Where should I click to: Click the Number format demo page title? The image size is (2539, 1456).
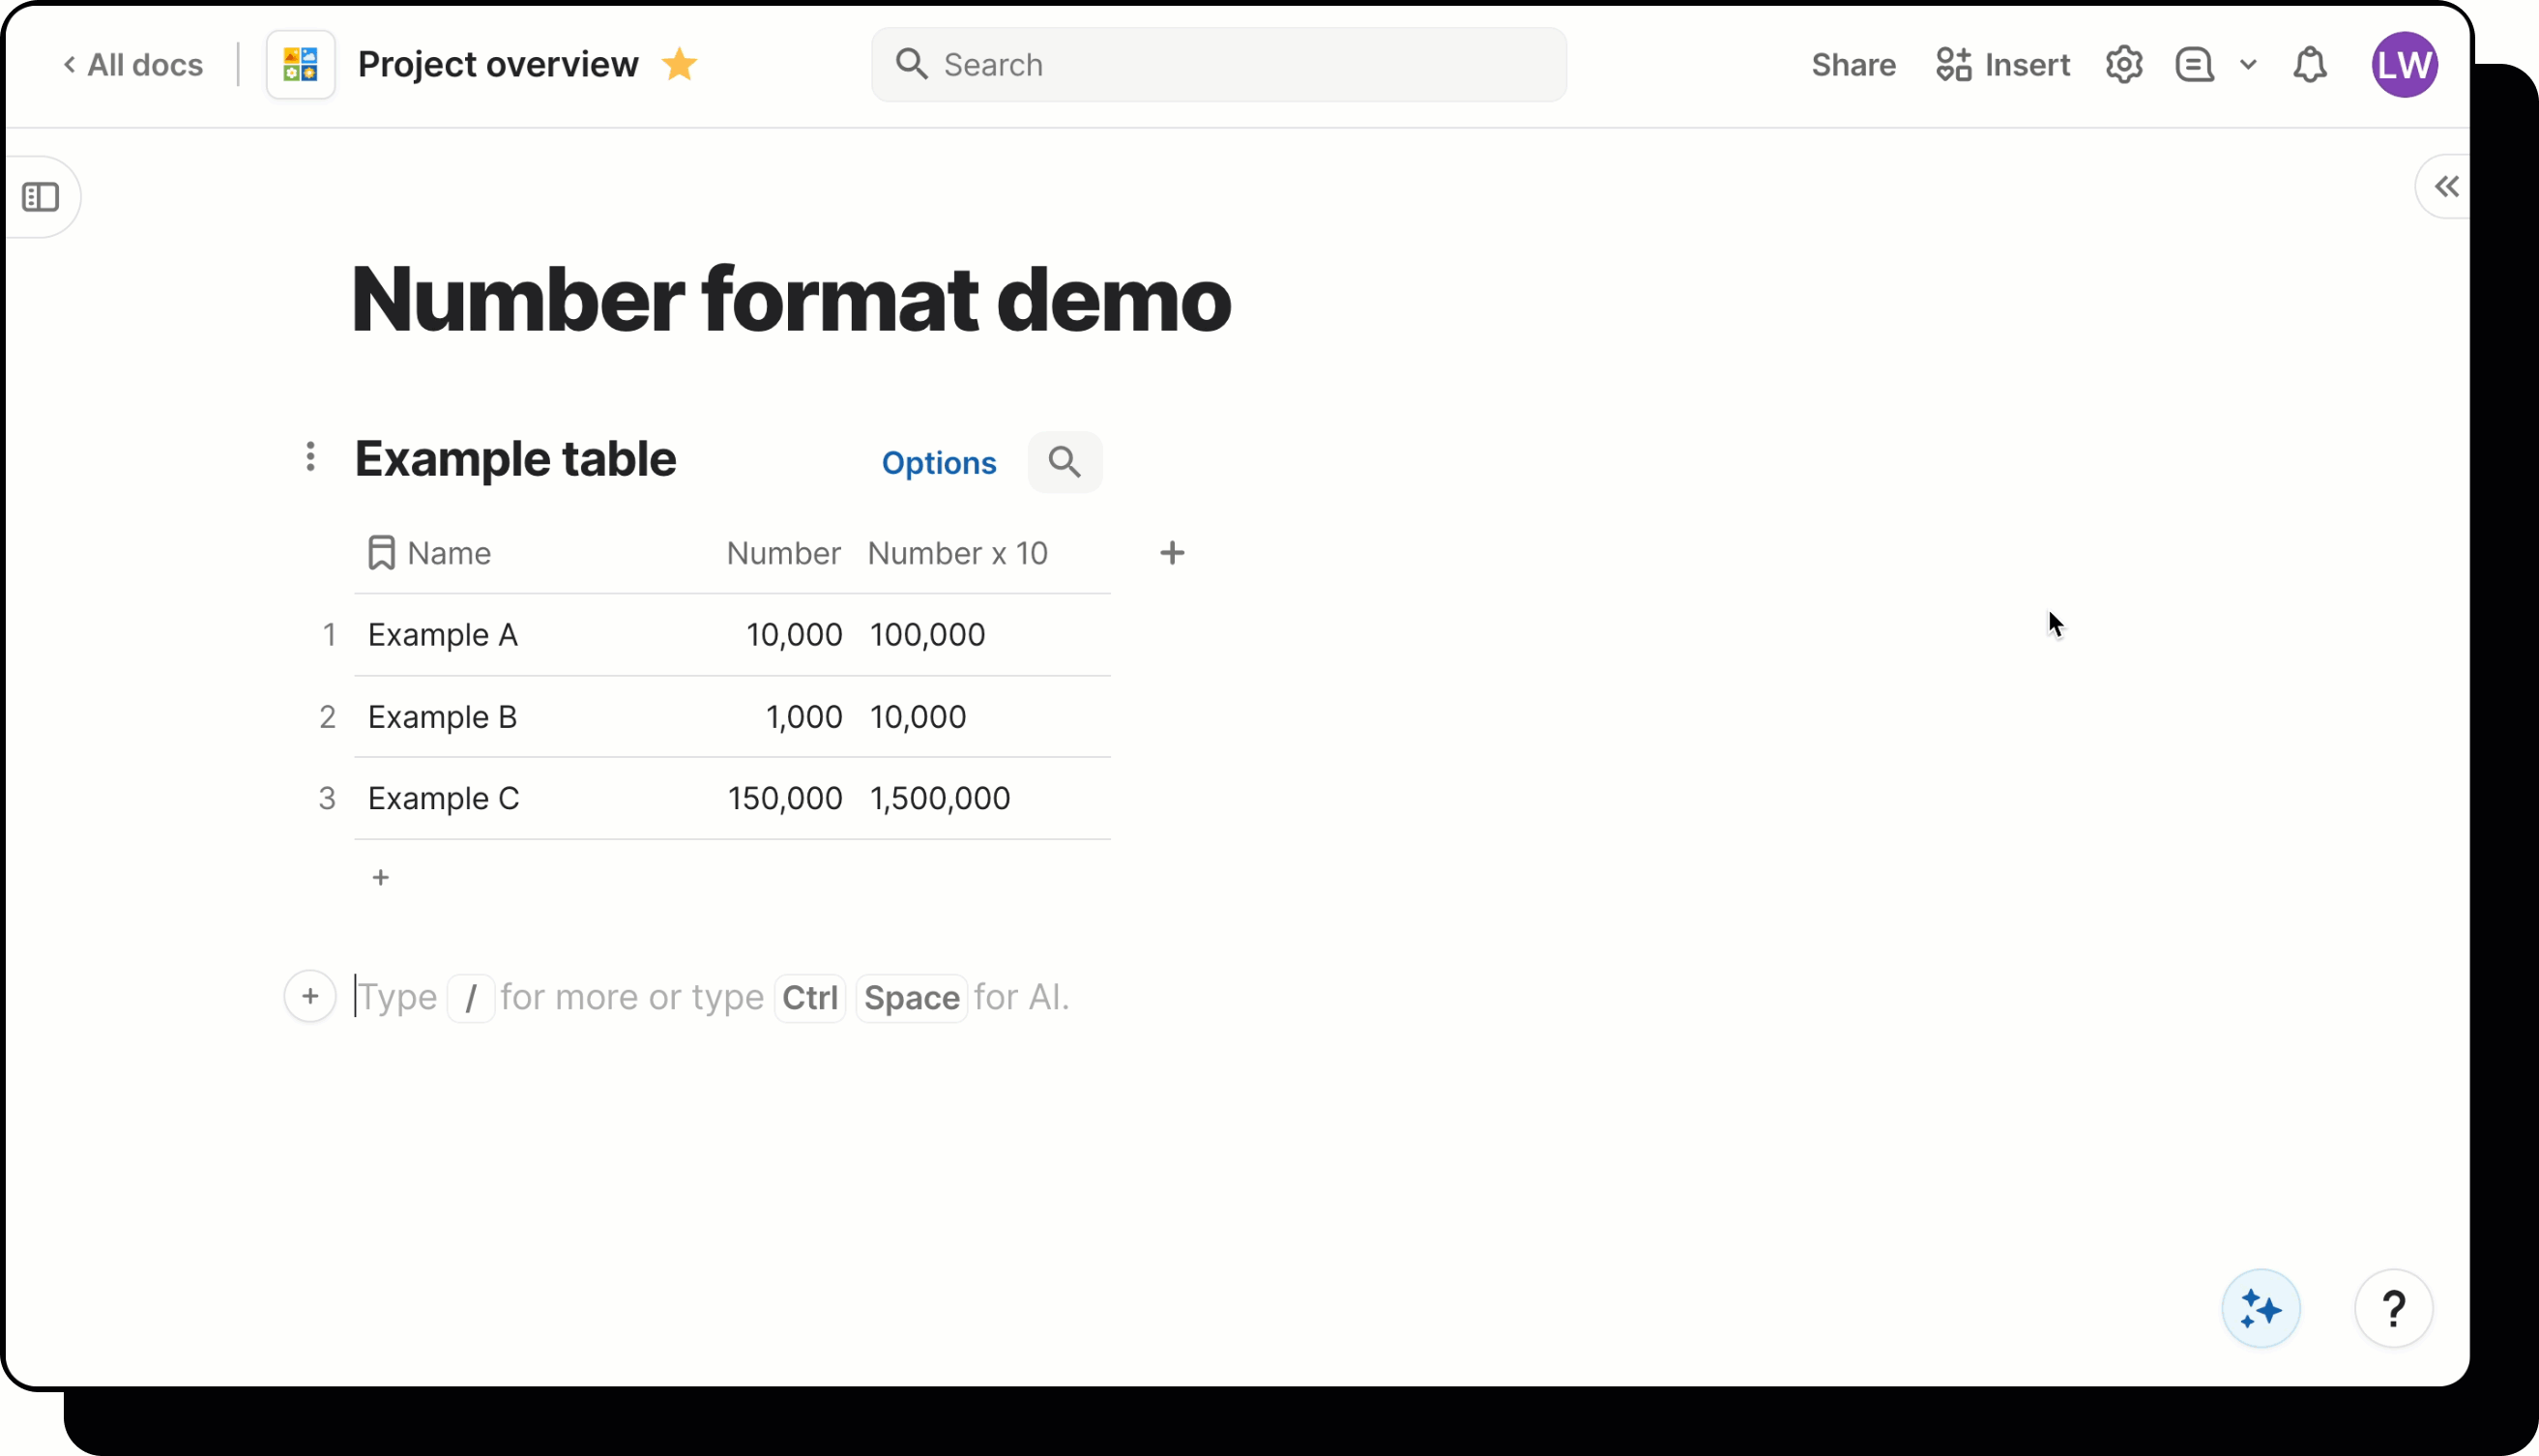791,300
